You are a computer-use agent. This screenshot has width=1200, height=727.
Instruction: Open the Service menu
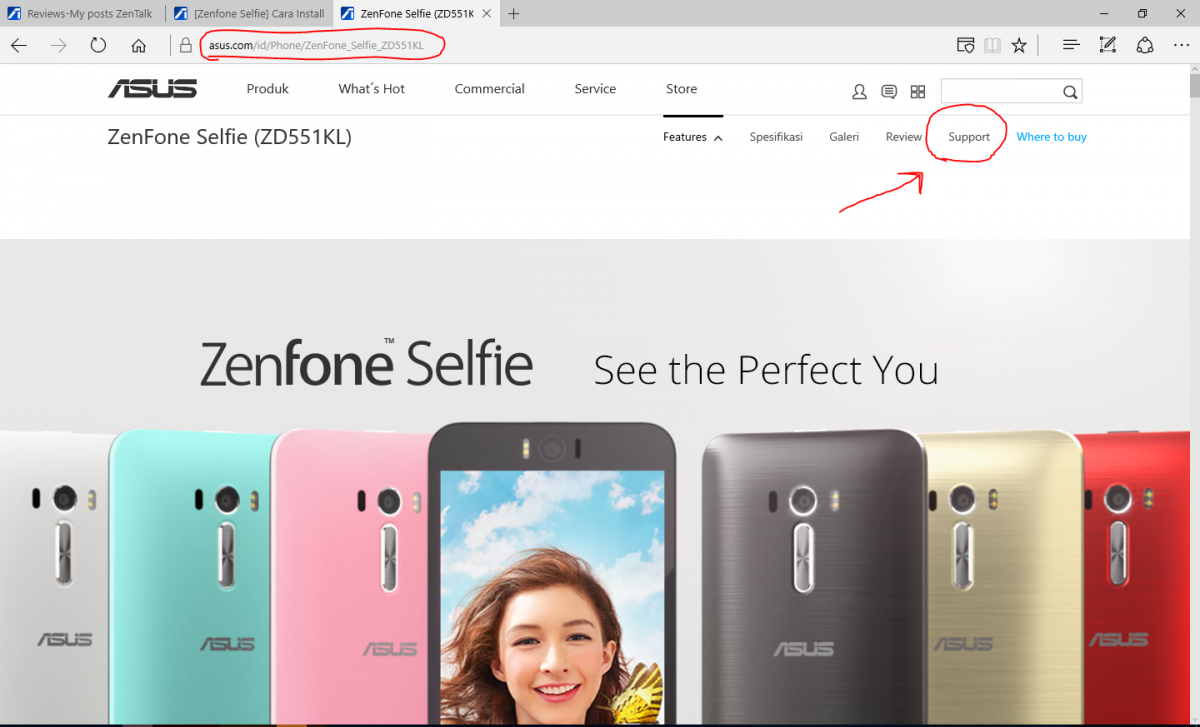tap(595, 89)
